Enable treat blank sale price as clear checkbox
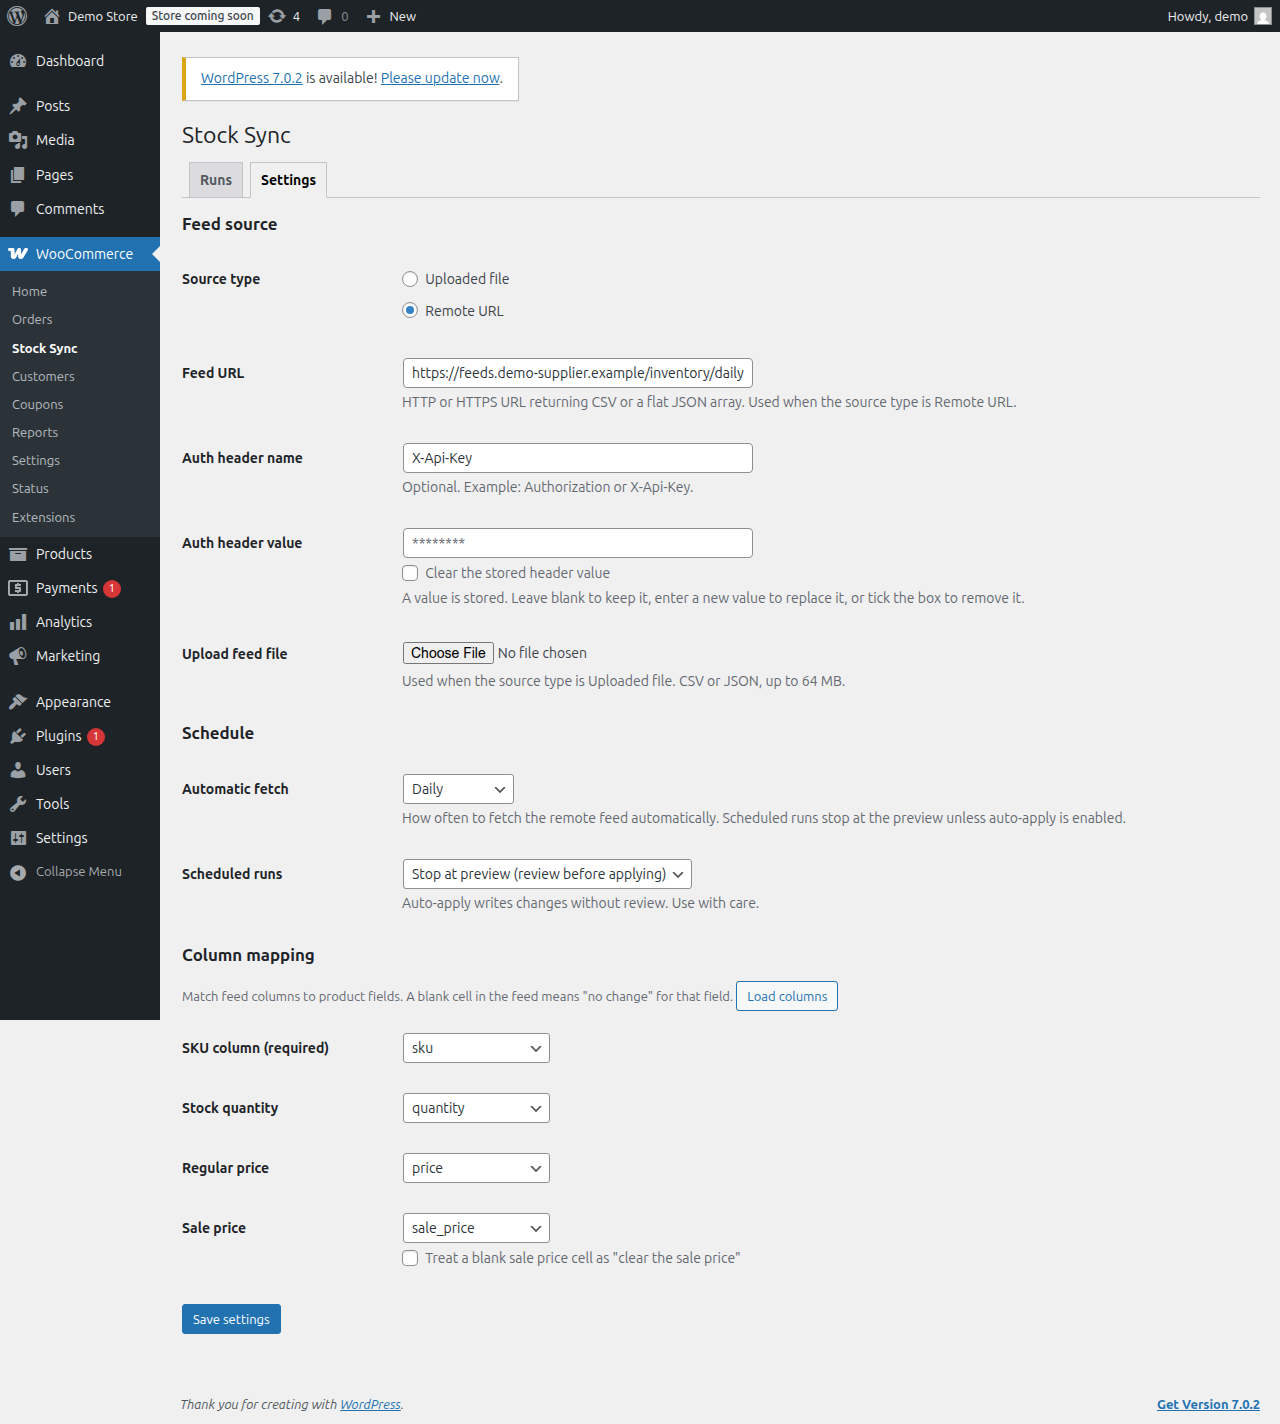This screenshot has width=1280, height=1424. pos(410,1258)
